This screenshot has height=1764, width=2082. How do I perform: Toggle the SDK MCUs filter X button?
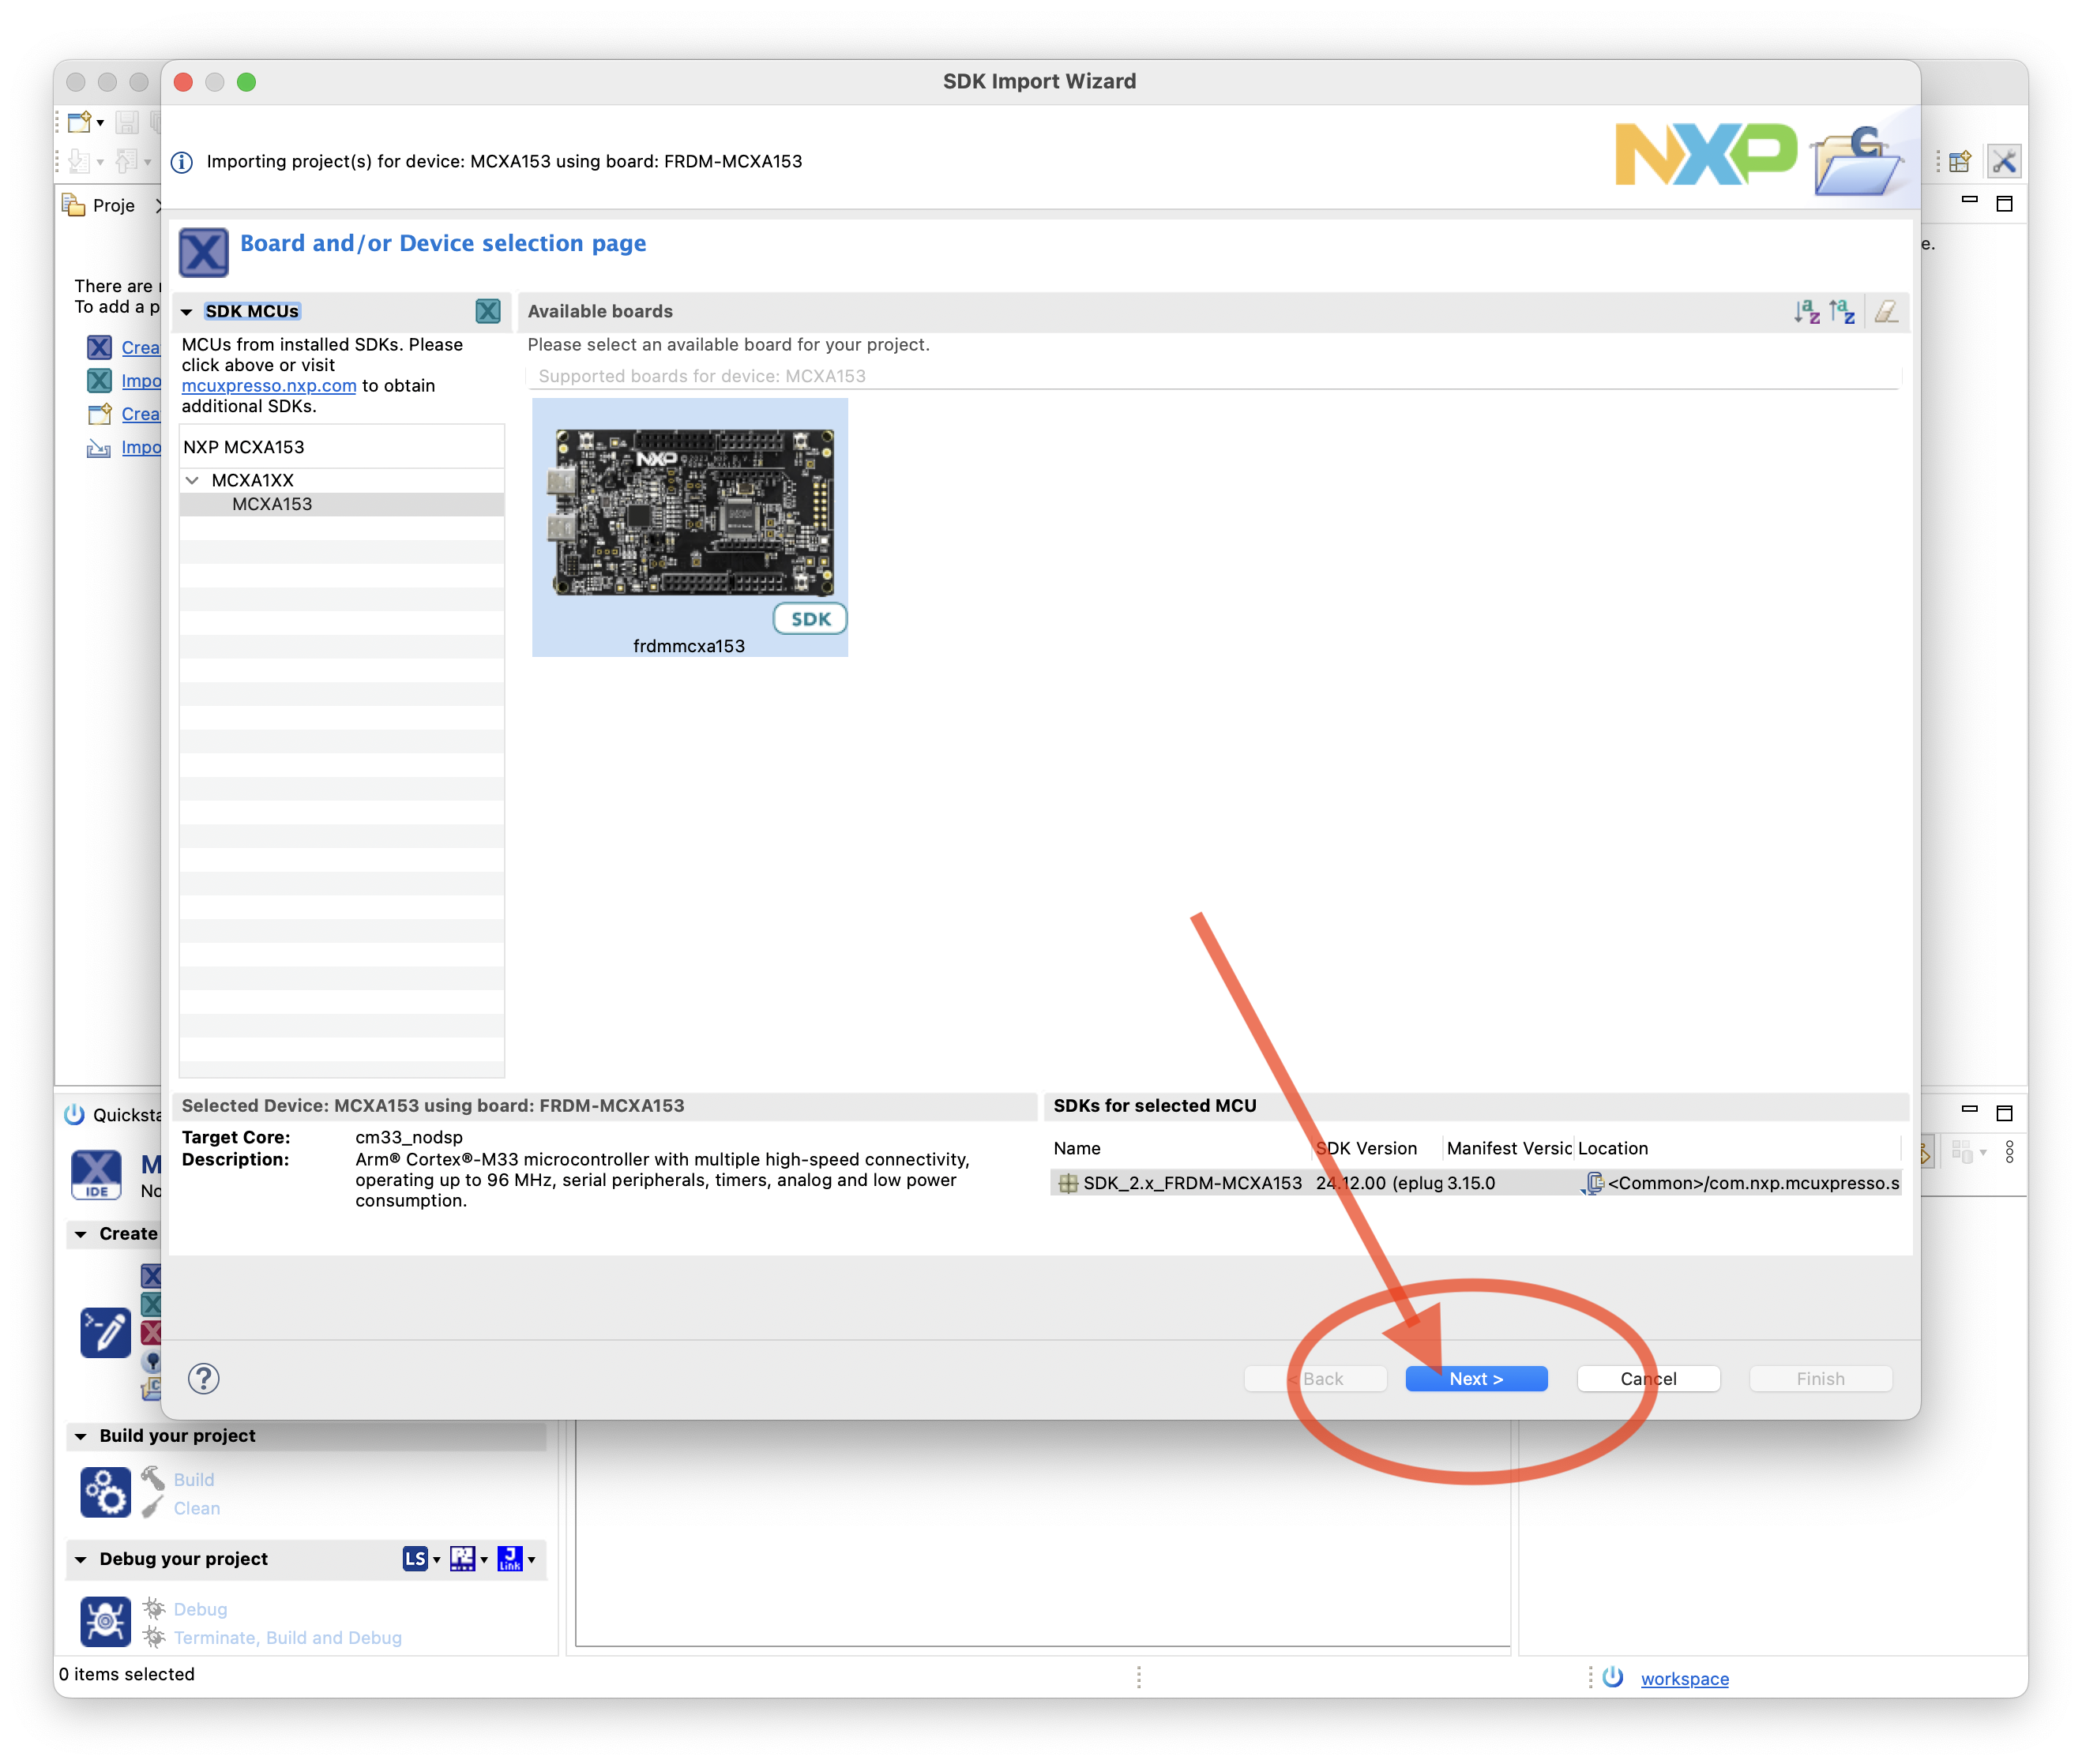coord(488,311)
